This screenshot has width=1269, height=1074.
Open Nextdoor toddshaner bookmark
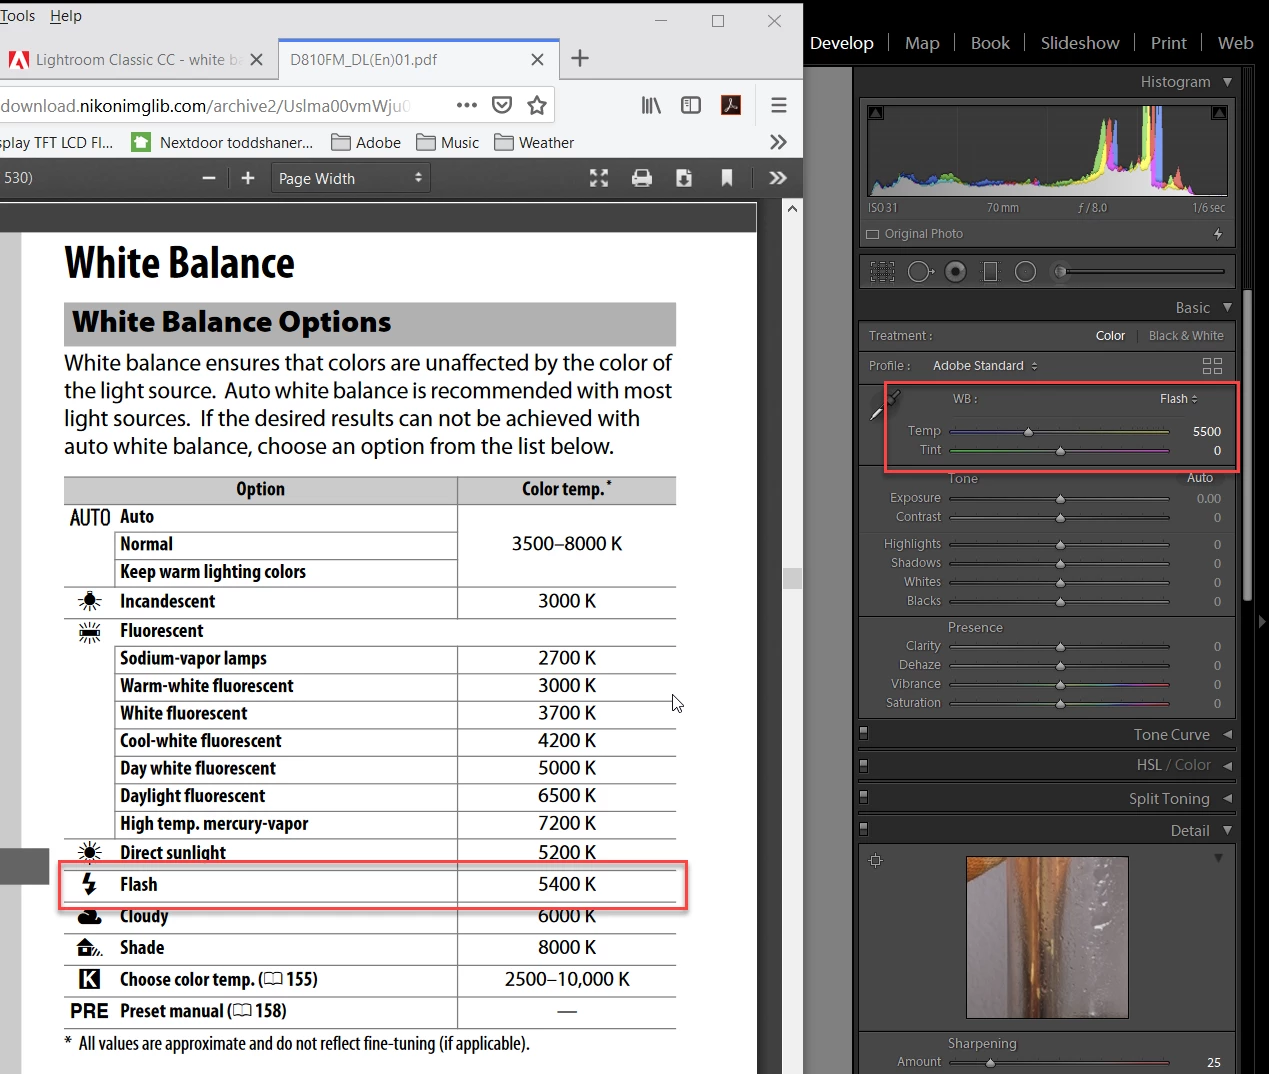pyautogui.click(x=222, y=142)
